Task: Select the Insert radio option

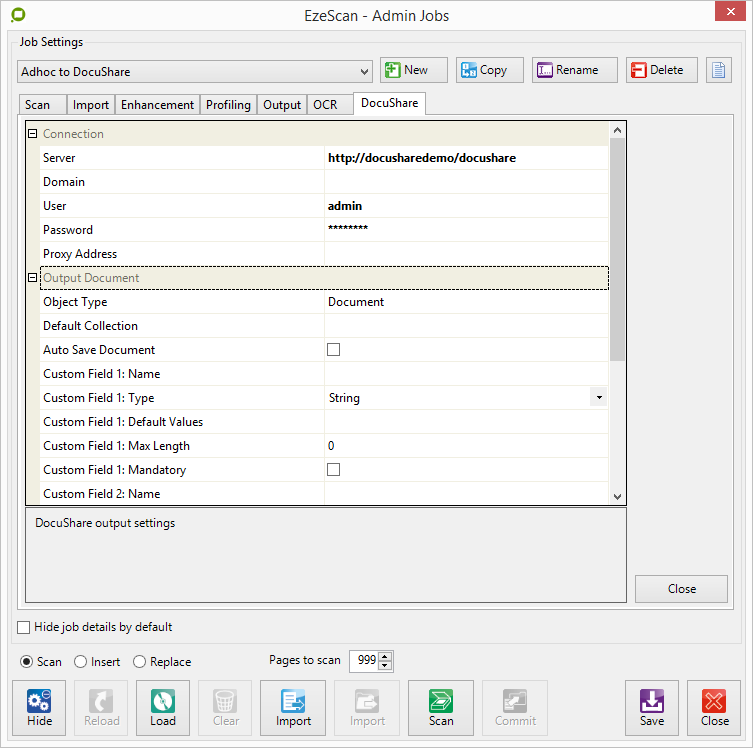Action: [x=82, y=662]
